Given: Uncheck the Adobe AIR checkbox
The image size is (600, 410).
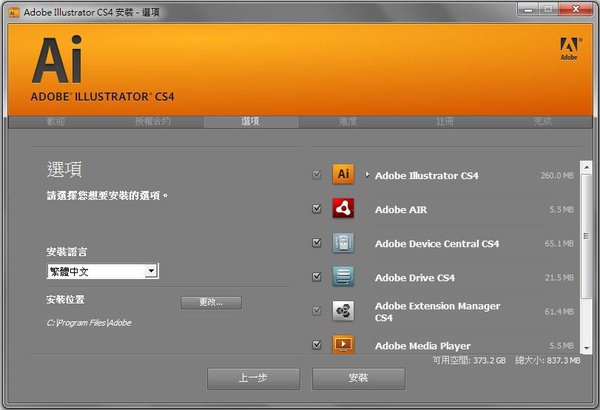Looking at the screenshot, I should (316, 209).
